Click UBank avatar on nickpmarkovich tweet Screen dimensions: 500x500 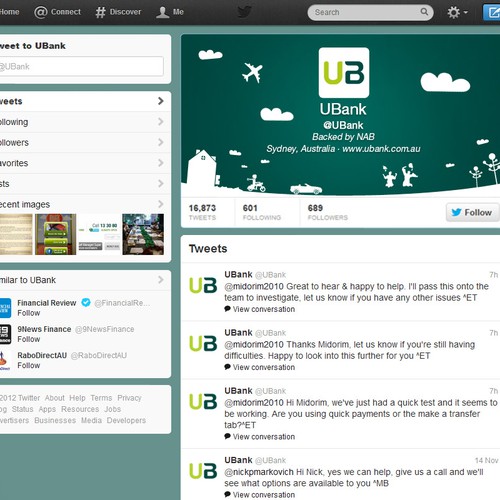click(x=203, y=471)
